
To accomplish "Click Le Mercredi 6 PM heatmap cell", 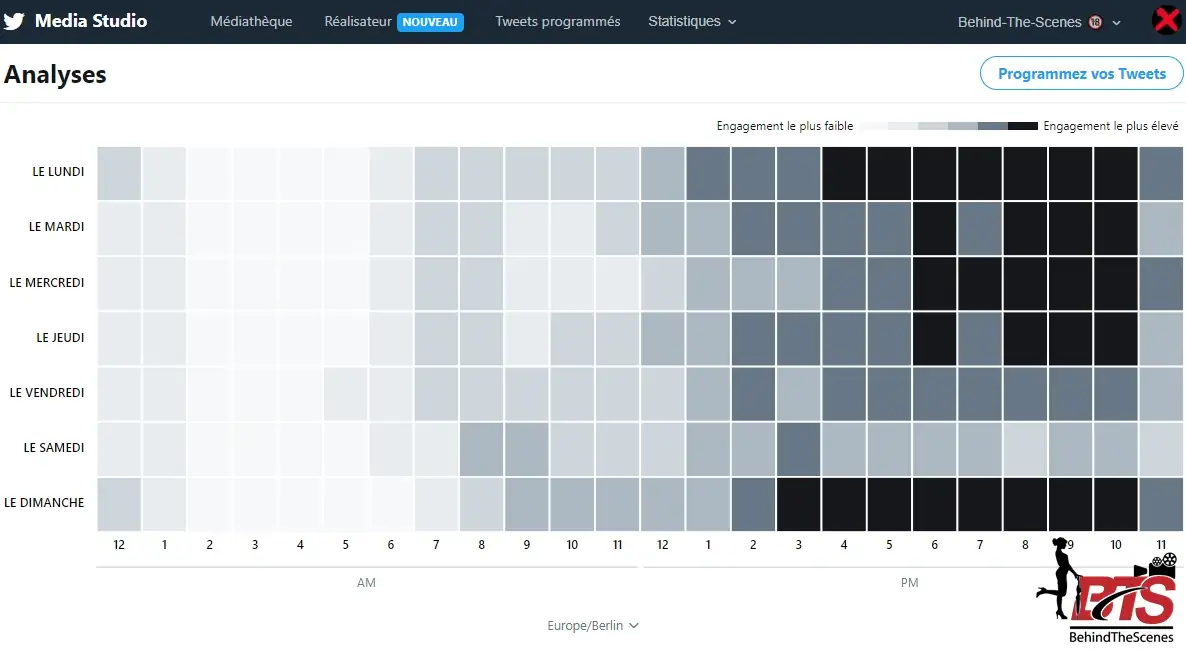I will 934,283.
